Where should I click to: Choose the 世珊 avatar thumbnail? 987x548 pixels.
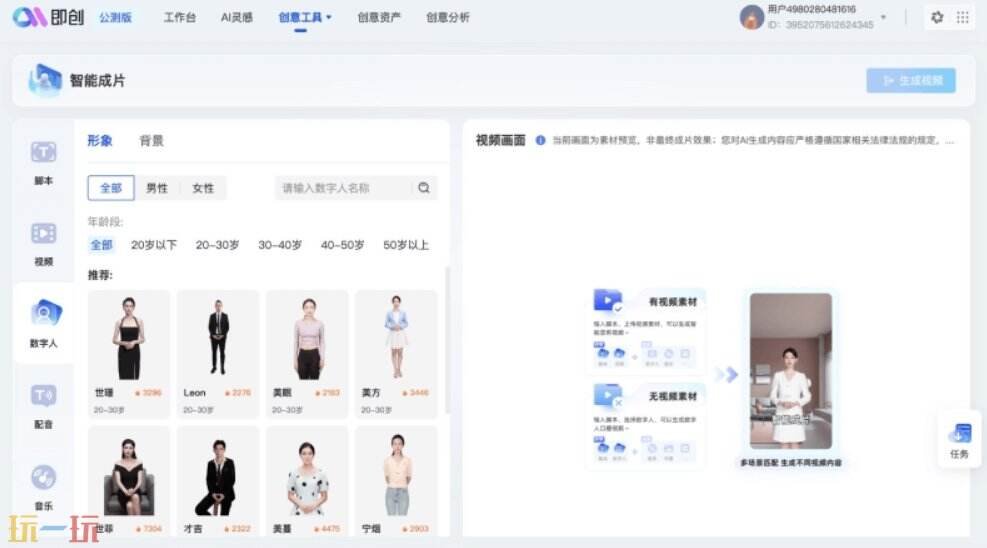click(x=128, y=354)
